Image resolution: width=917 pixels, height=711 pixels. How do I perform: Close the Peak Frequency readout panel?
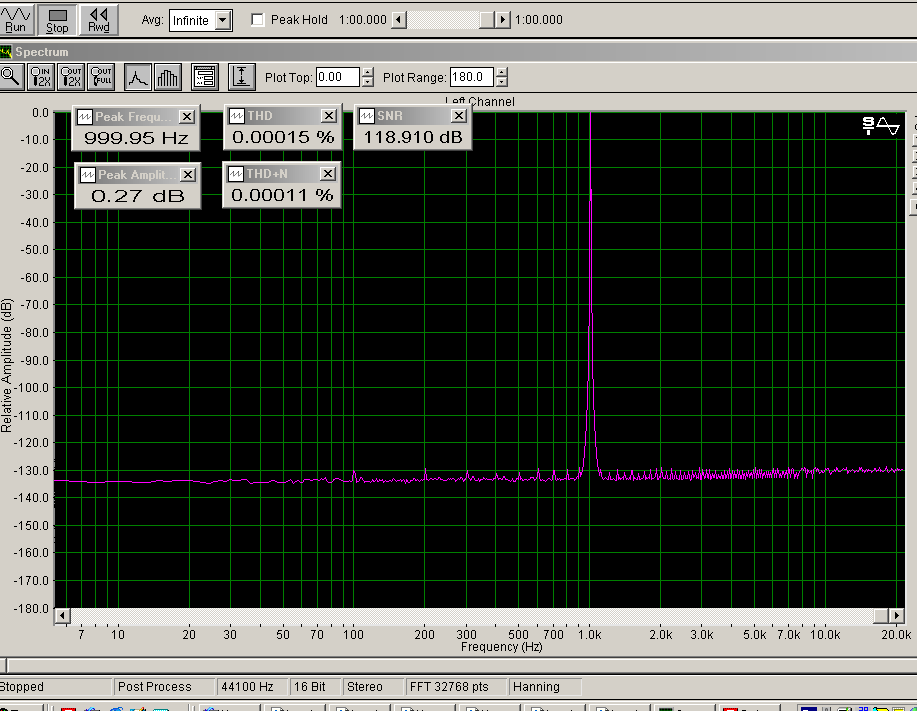[187, 117]
